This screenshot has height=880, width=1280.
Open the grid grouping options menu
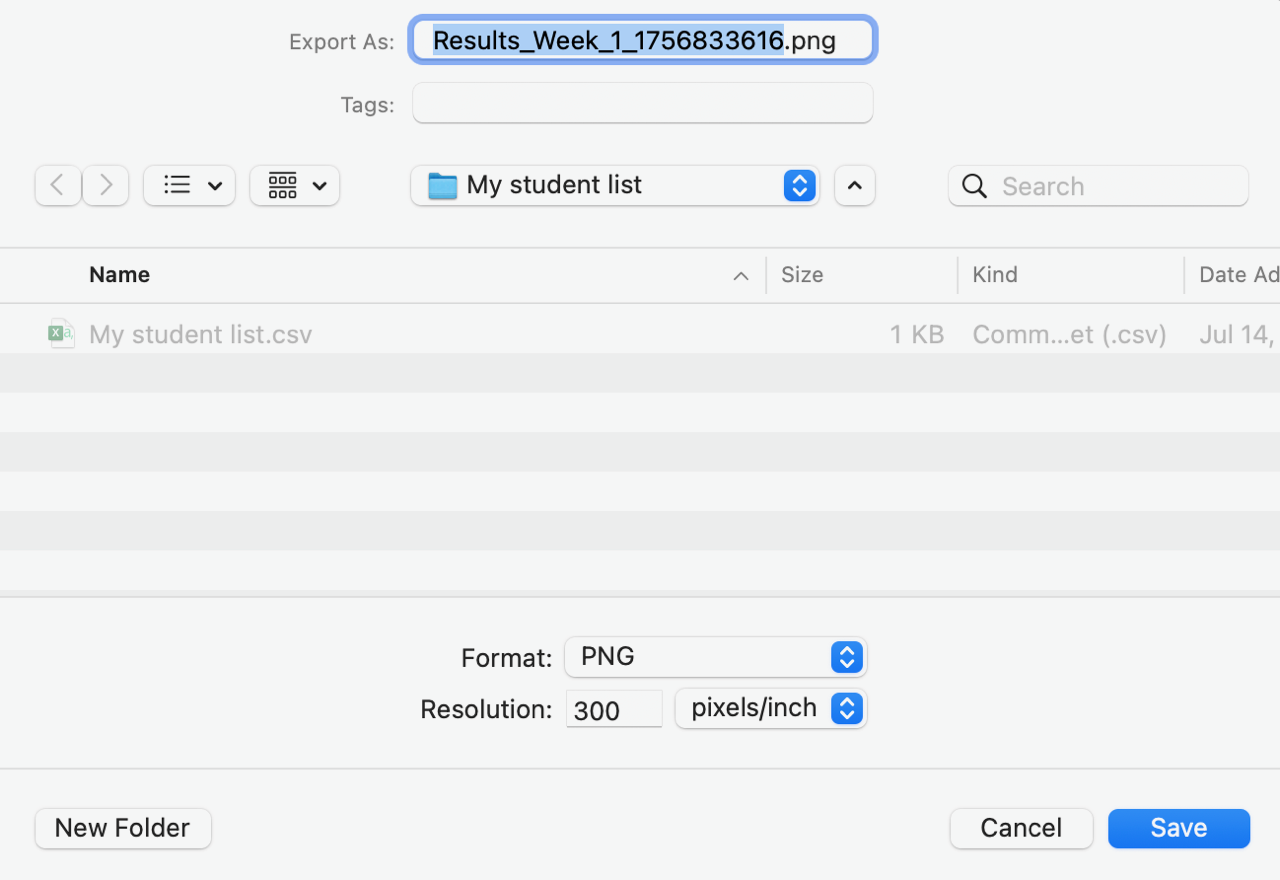[295, 186]
